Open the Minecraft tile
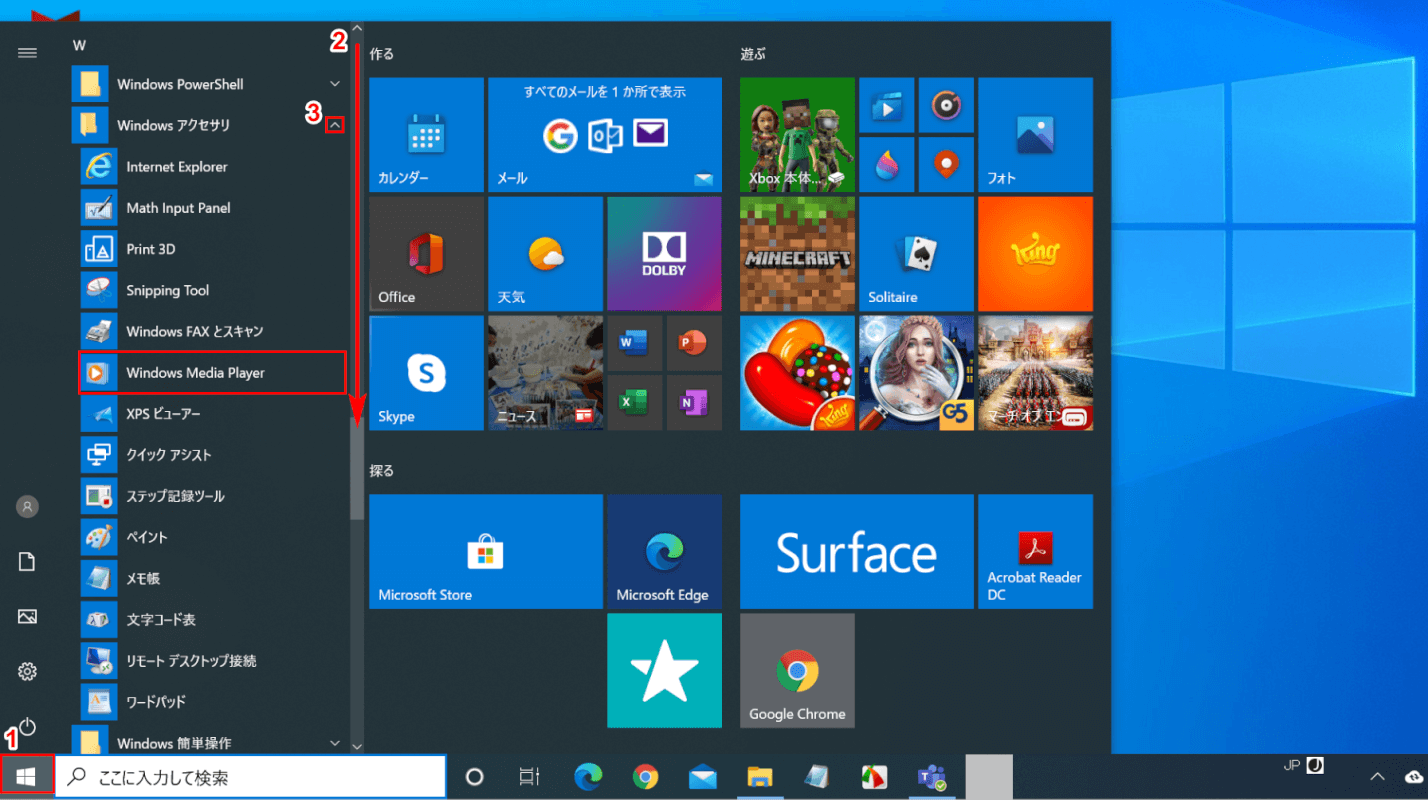The height and width of the screenshot is (800, 1428). click(x=797, y=254)
